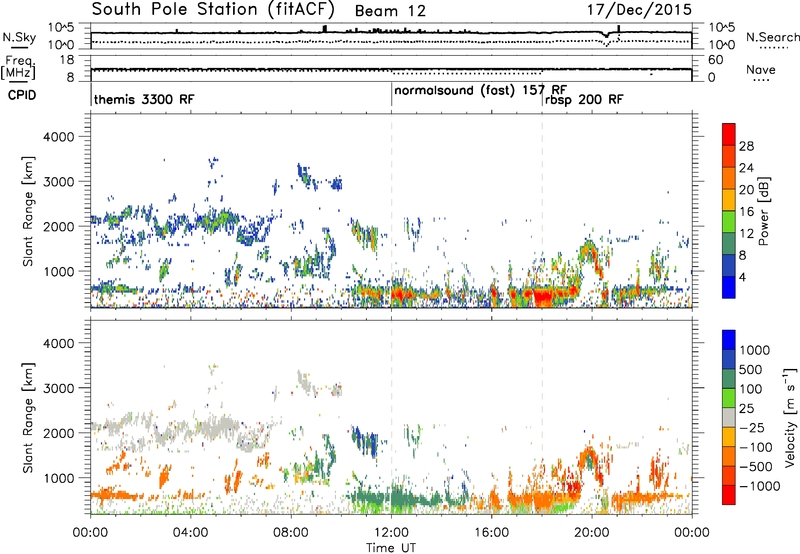The image size is (800, 554).
Task: Click the '1000' tick on Velocity scale
Action: pos(755,350)
